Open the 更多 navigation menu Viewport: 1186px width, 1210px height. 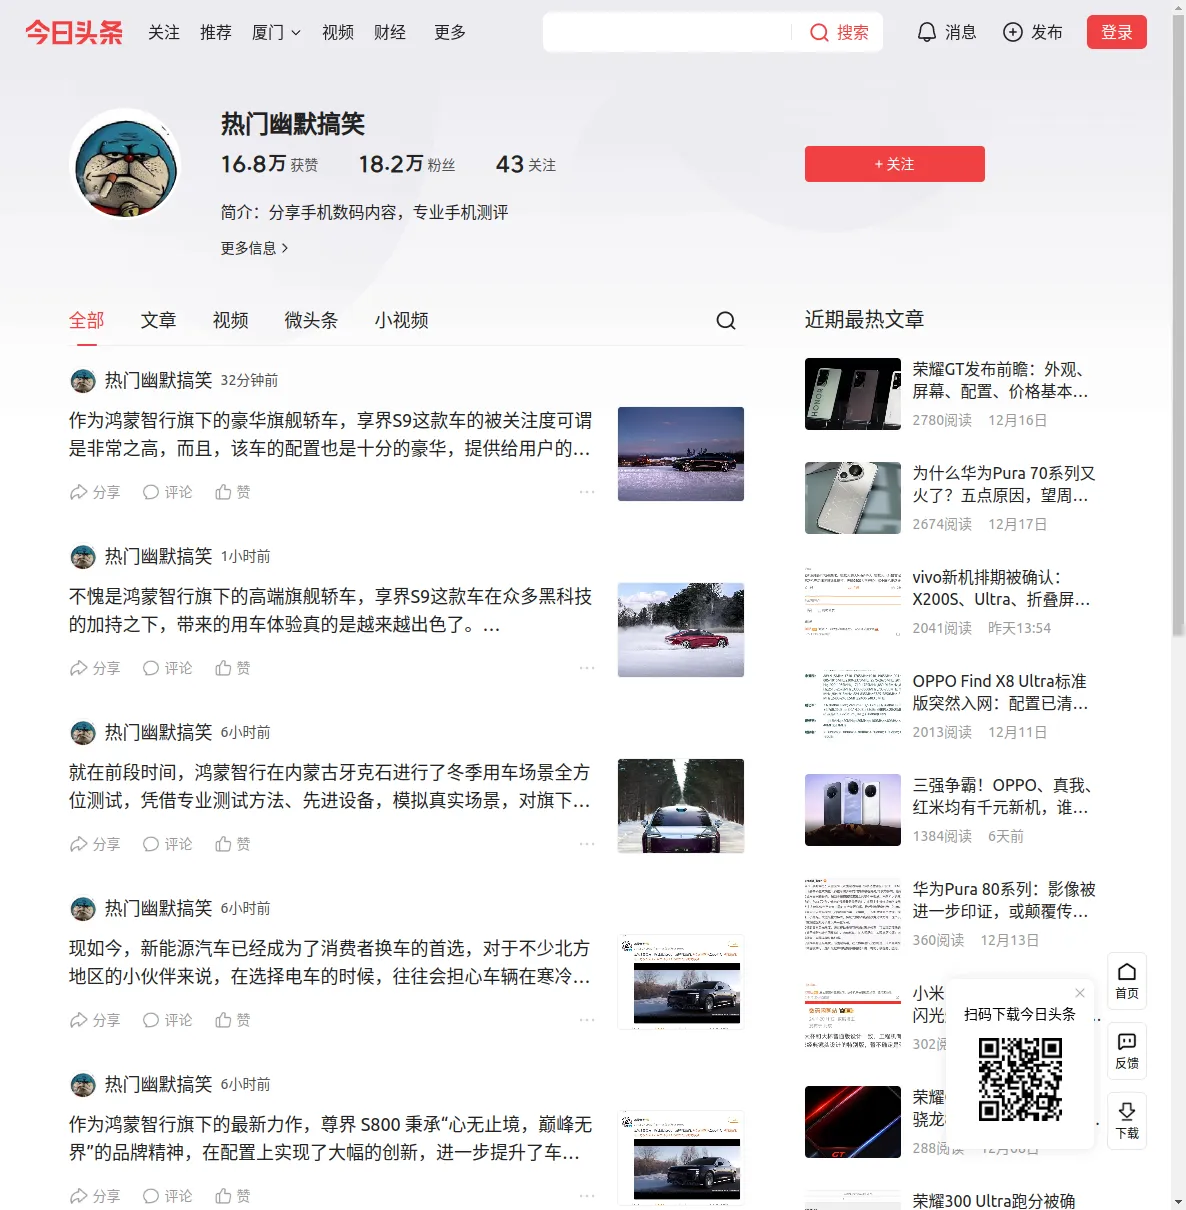pyautogui.click(x=450, y=32)
